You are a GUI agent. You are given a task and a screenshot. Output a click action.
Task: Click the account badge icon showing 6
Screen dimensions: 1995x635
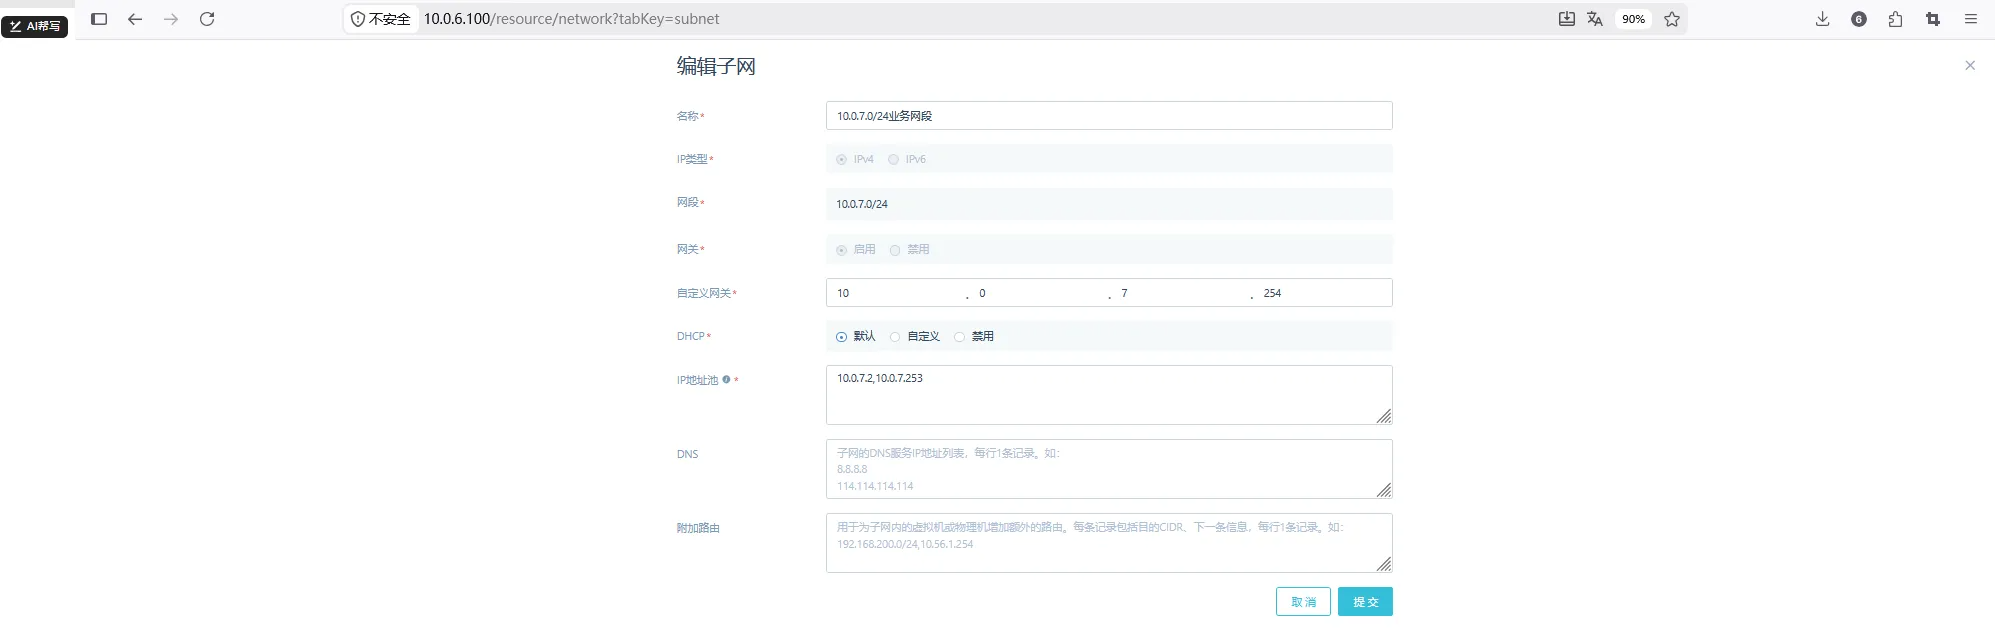point(1859,19)
